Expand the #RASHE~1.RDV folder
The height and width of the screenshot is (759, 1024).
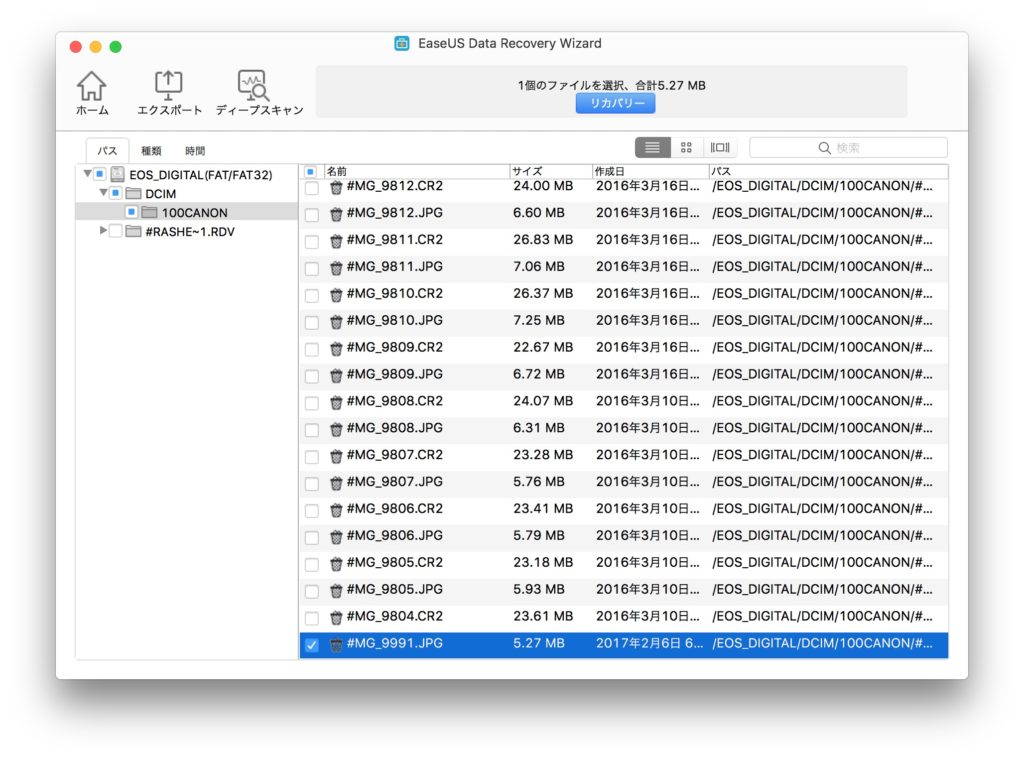103,231
